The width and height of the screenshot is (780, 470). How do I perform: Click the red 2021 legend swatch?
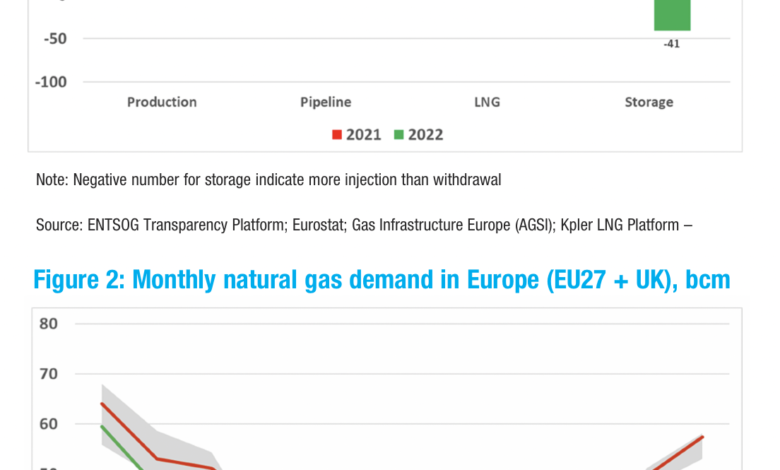click(x=337, y=134)
